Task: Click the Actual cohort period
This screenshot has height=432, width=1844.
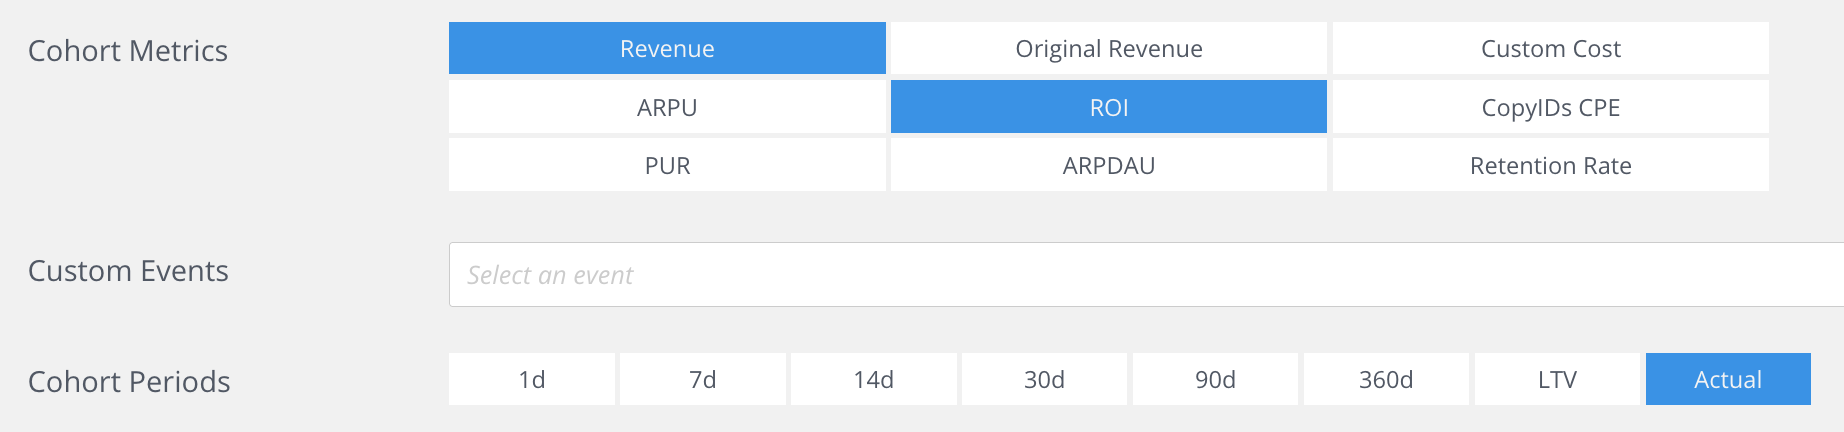Action: point(1728,379)
